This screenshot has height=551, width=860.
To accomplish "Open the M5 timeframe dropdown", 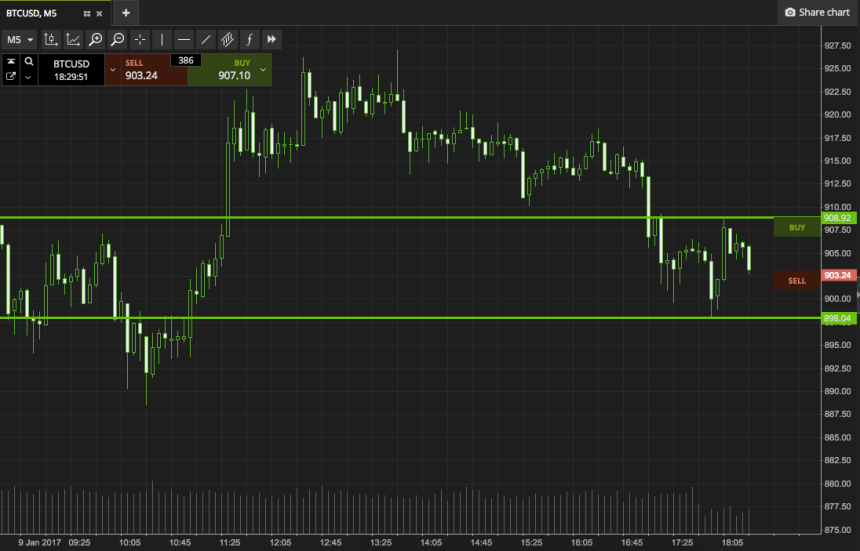I will 20,39.
